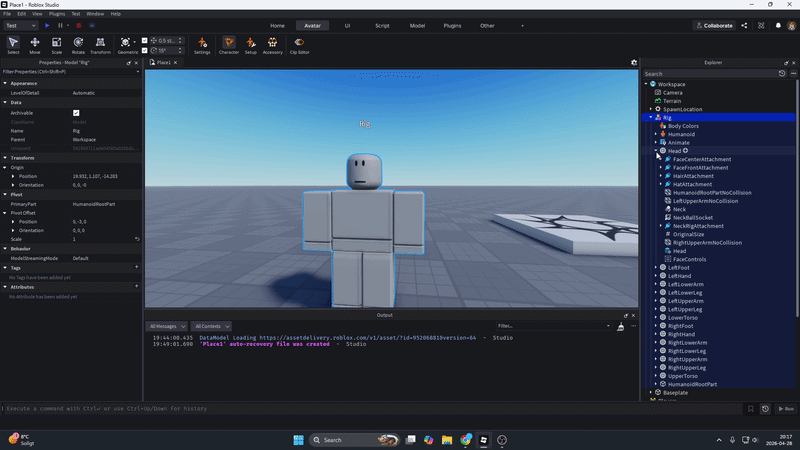Expand the LeftFoot node
This screenshot has height=450, width=800.
click(656, 267)
